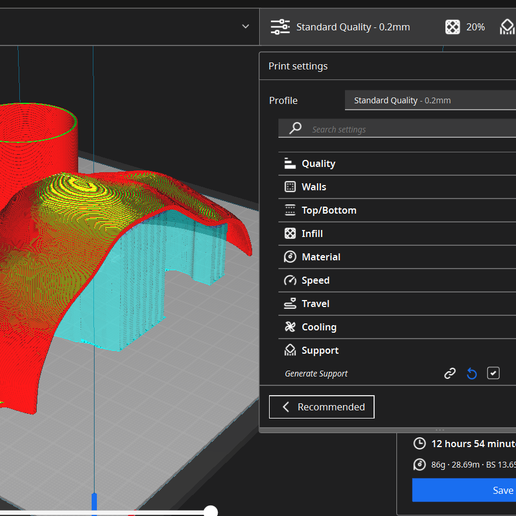Click the Walls category icon

290,187
